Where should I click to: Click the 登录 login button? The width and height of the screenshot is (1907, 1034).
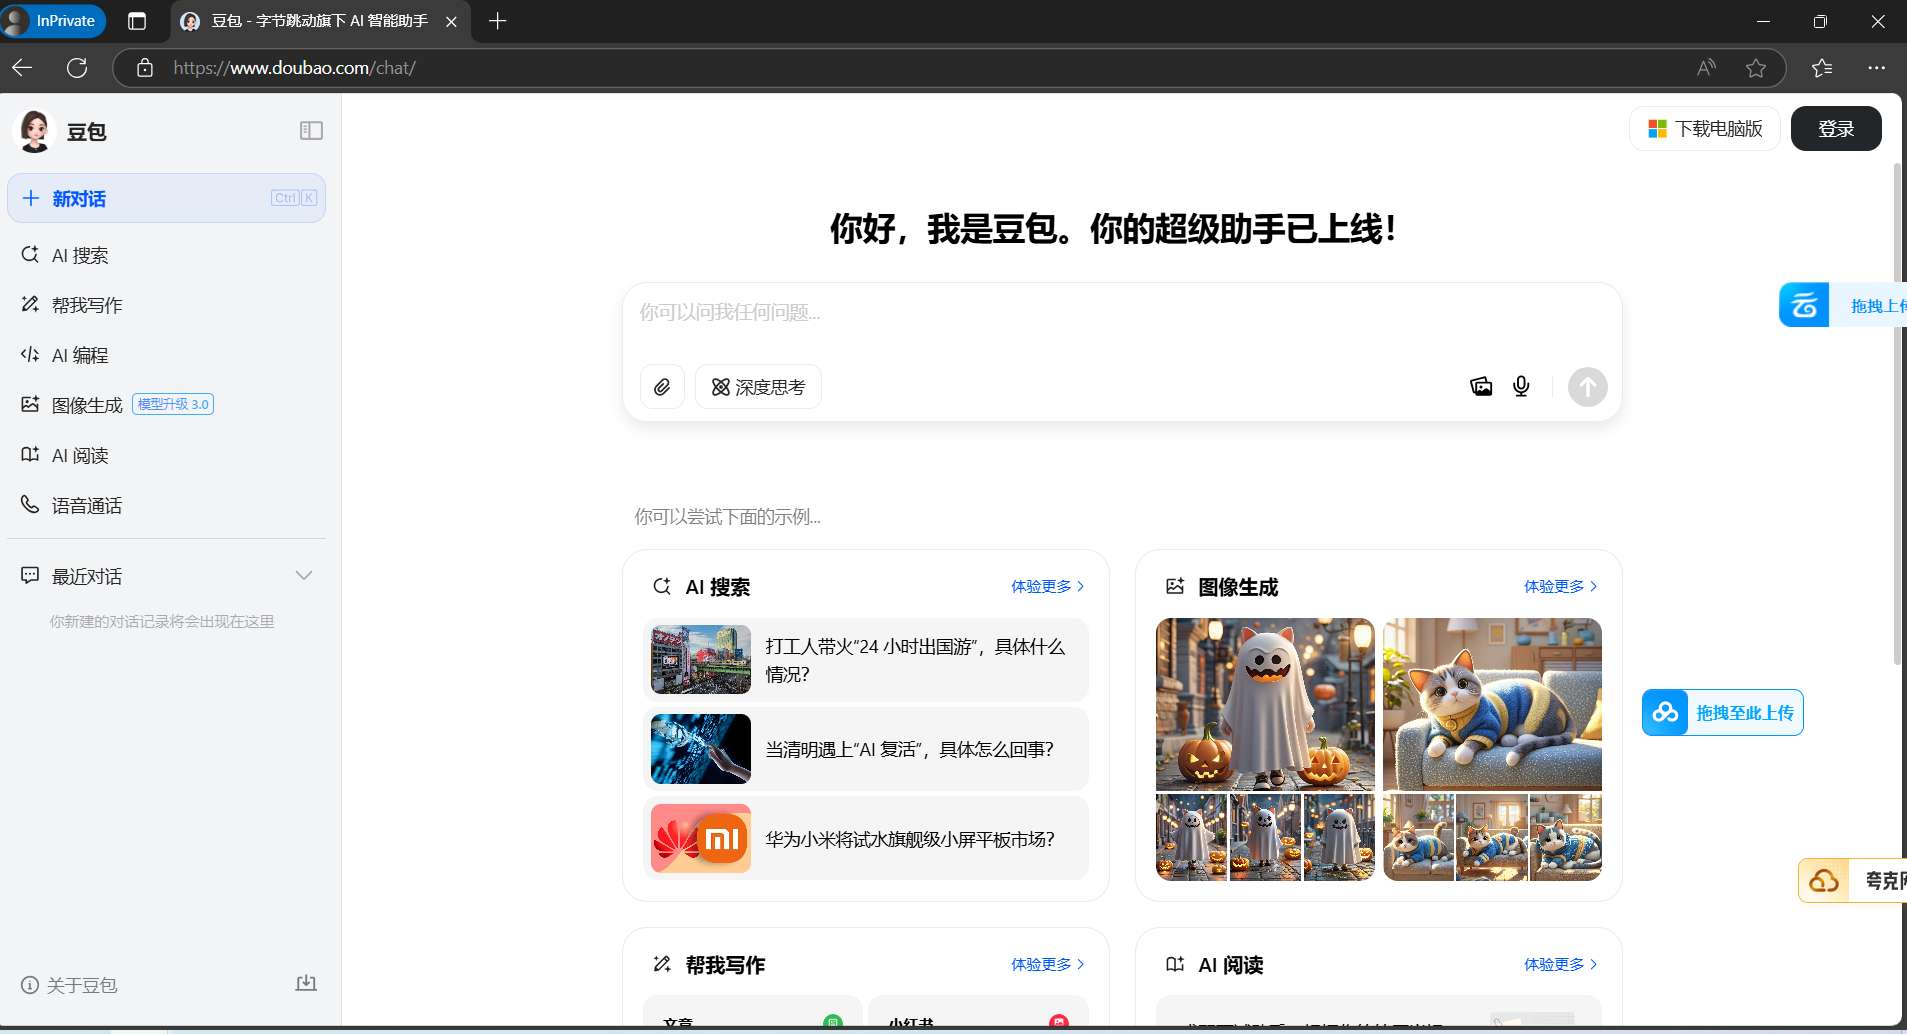(x=1836, y=129)
